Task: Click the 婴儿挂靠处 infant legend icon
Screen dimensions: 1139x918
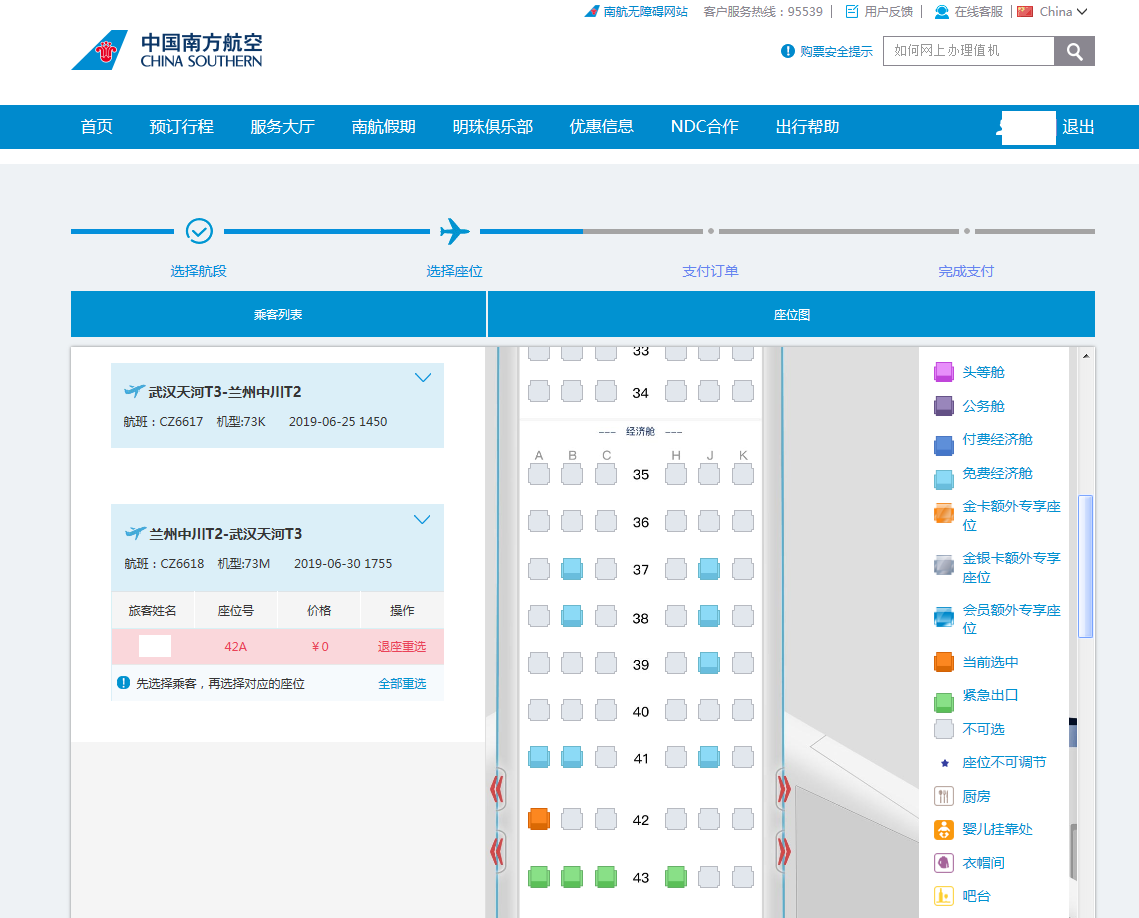Action: pos(942,828)
